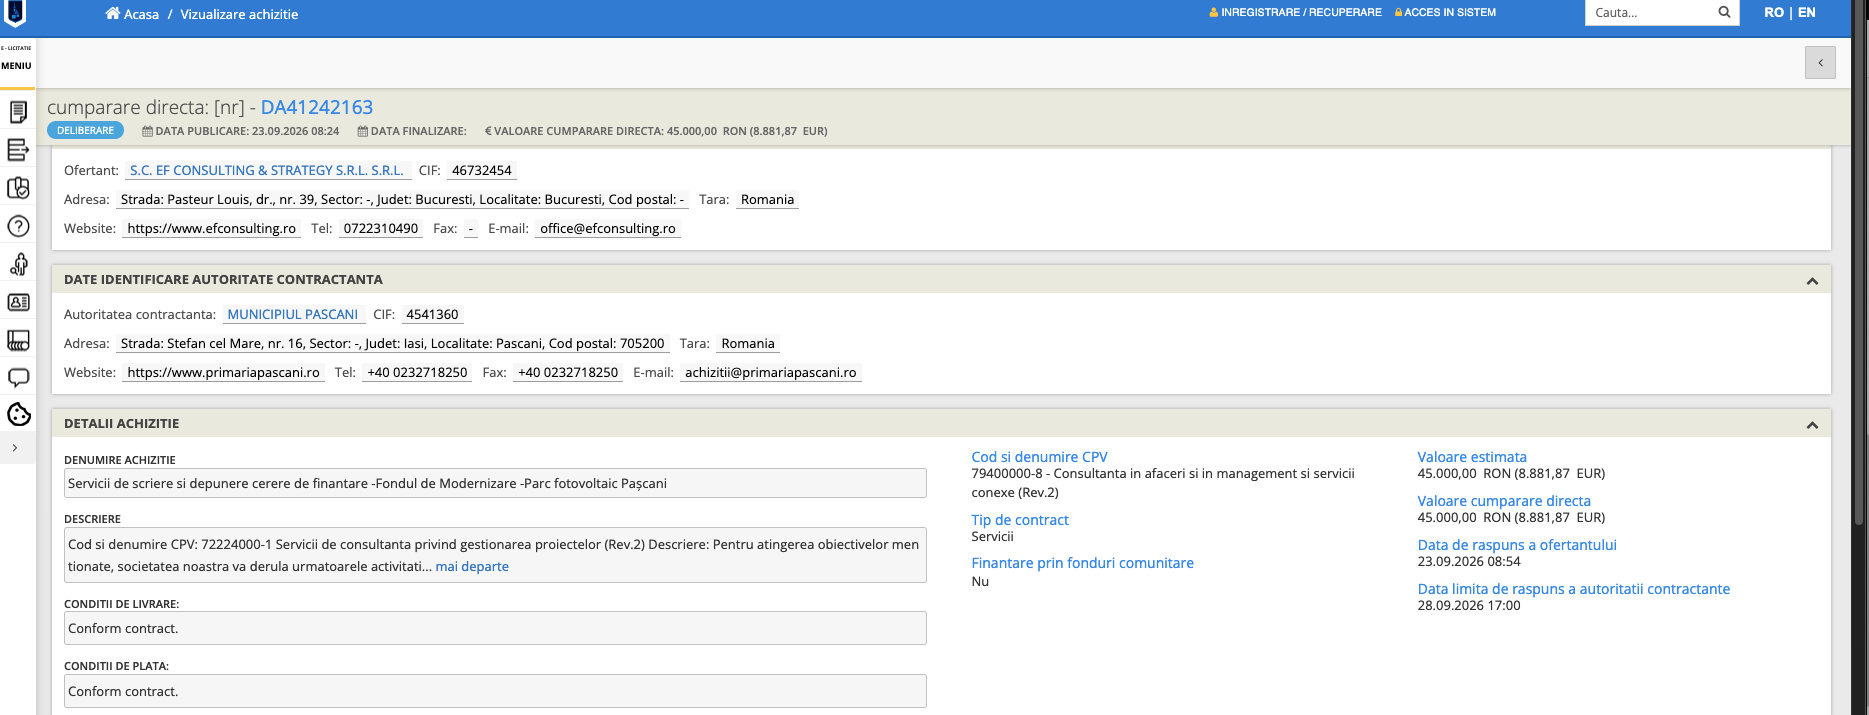Screen dimensions: 1869x715
Task: Click the search magnifier icon
Action: 1724,13
